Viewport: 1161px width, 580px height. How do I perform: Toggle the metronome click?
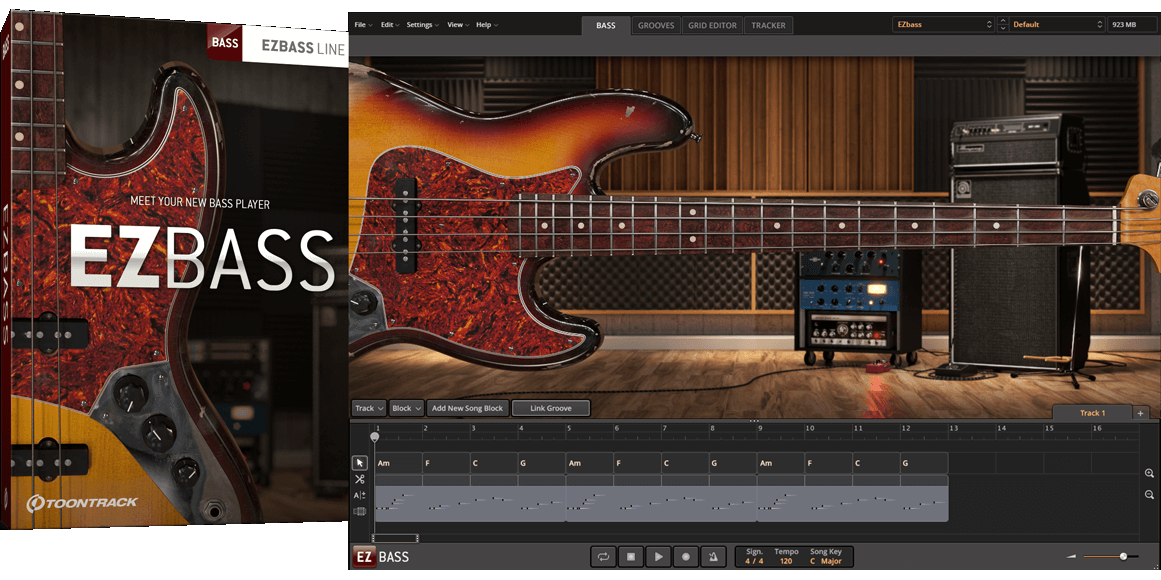[713, 557]
